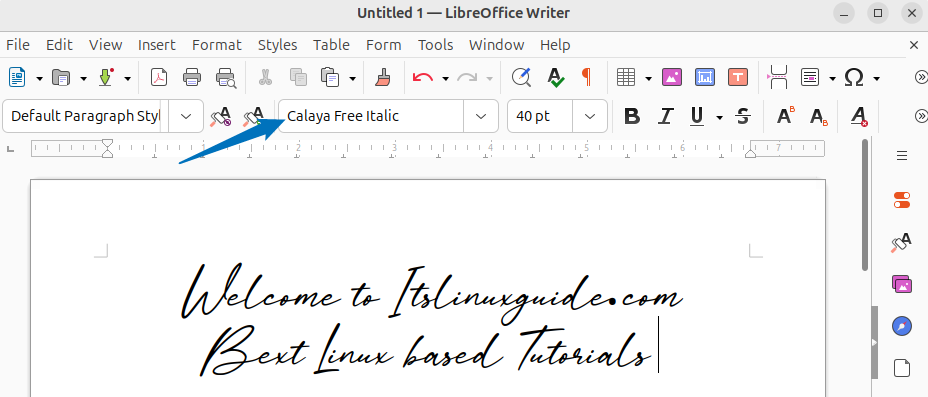The height and width of the screenshot is (397, 928).
Task: Click the Calaya Free Italic font box
Action: coord(370,116)
